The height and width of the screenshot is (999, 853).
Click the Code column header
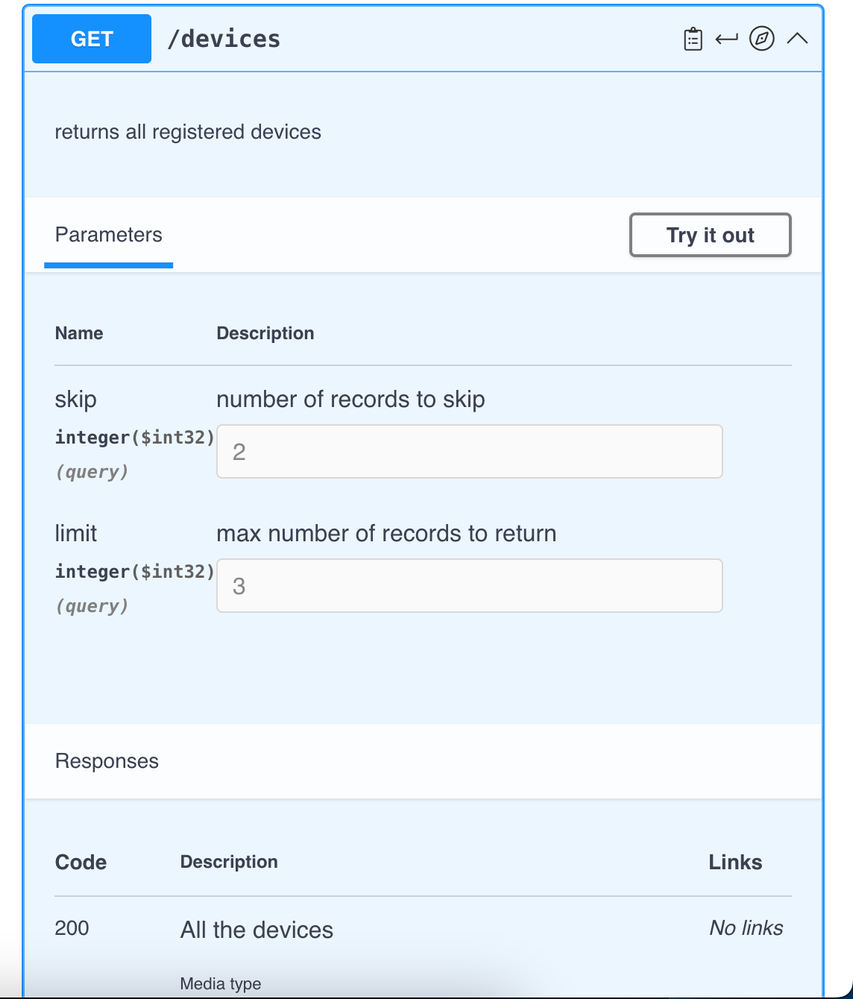[81, 862]
